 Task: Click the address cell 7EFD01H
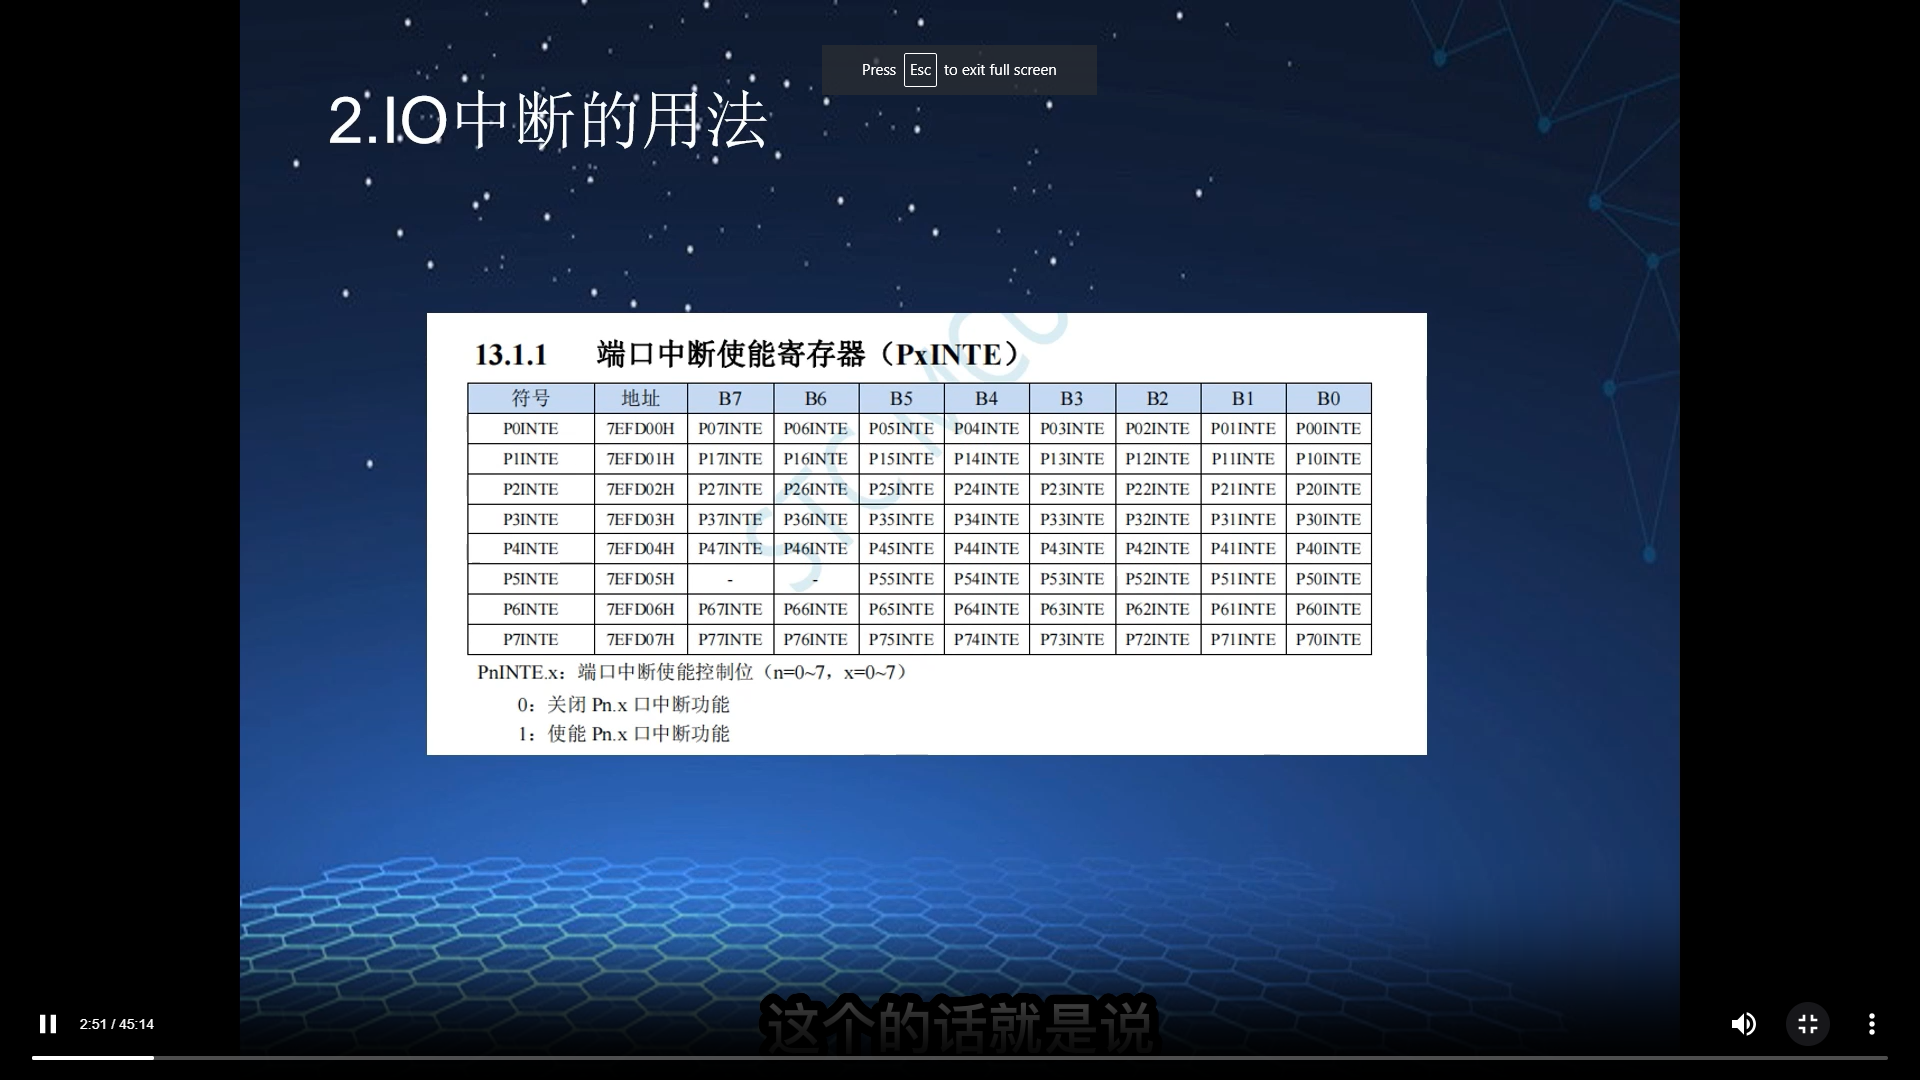(x=641, y=459)
